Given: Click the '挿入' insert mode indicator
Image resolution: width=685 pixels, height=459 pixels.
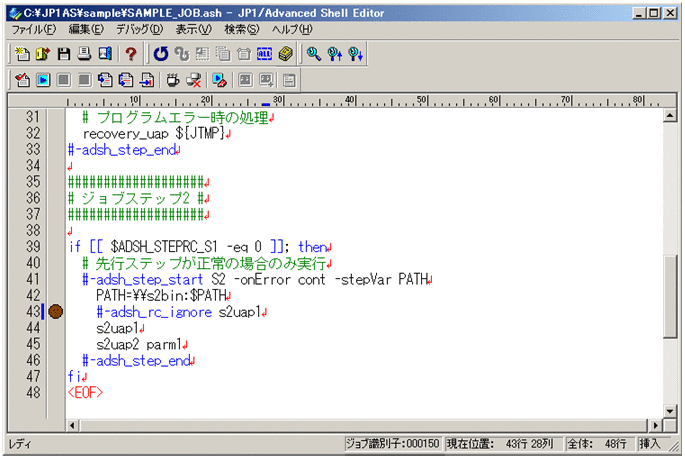Looking at the screenshot, I should tap(650, 444).
